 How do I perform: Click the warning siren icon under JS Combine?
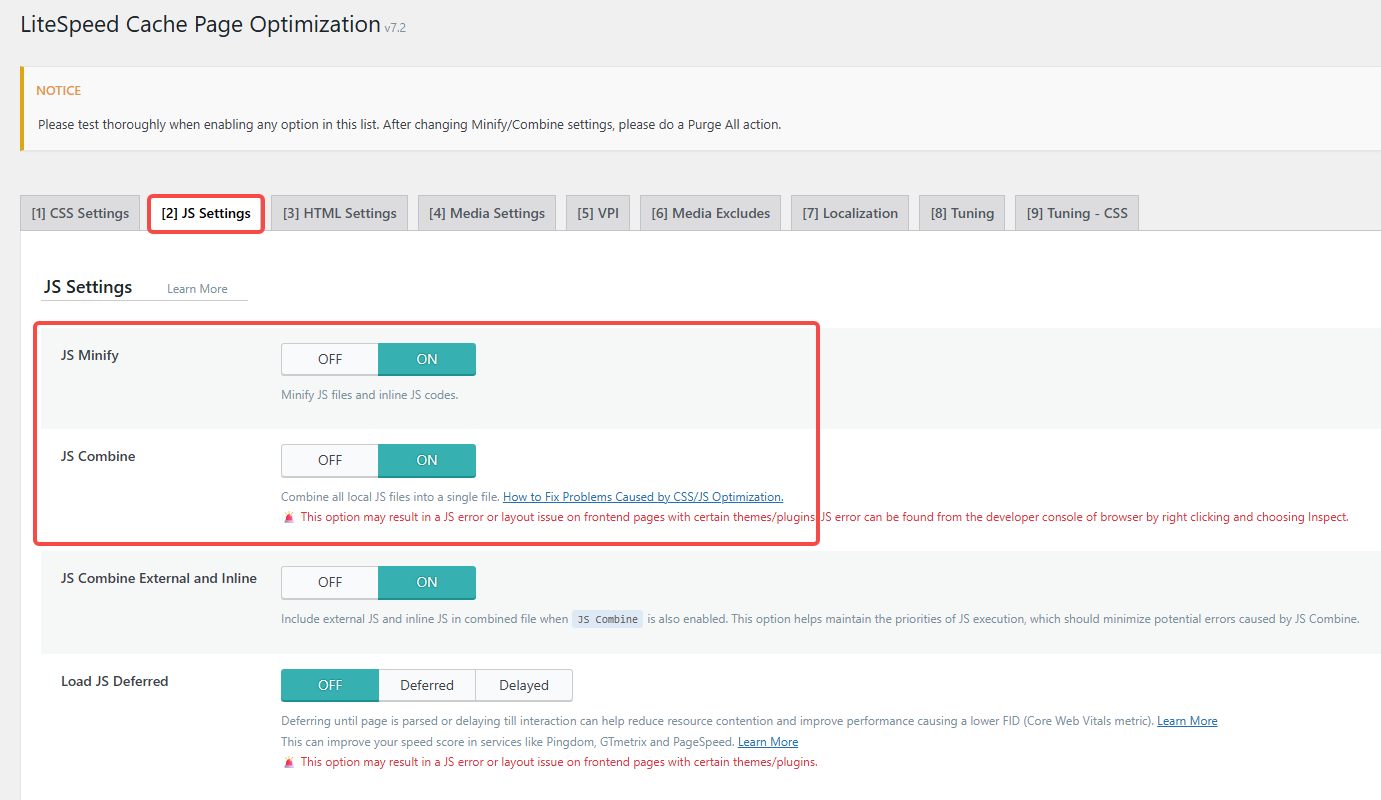coord(289,518)
